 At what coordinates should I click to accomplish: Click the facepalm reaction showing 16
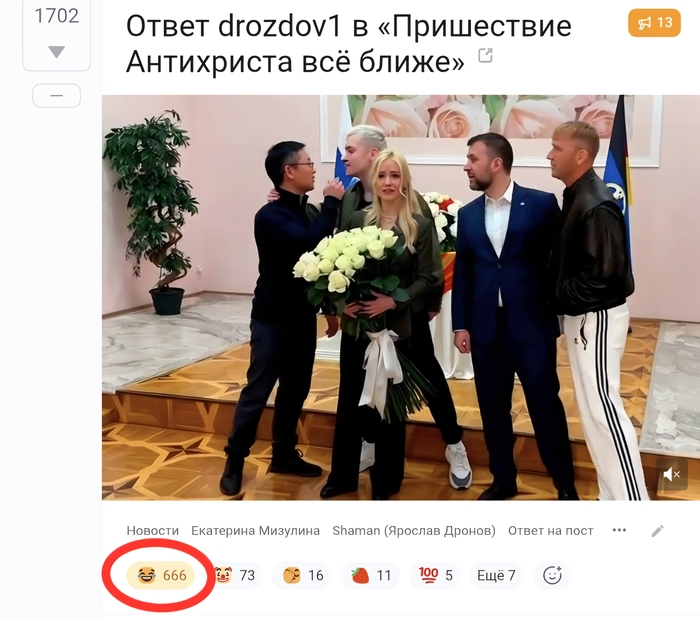pos(302,575)
